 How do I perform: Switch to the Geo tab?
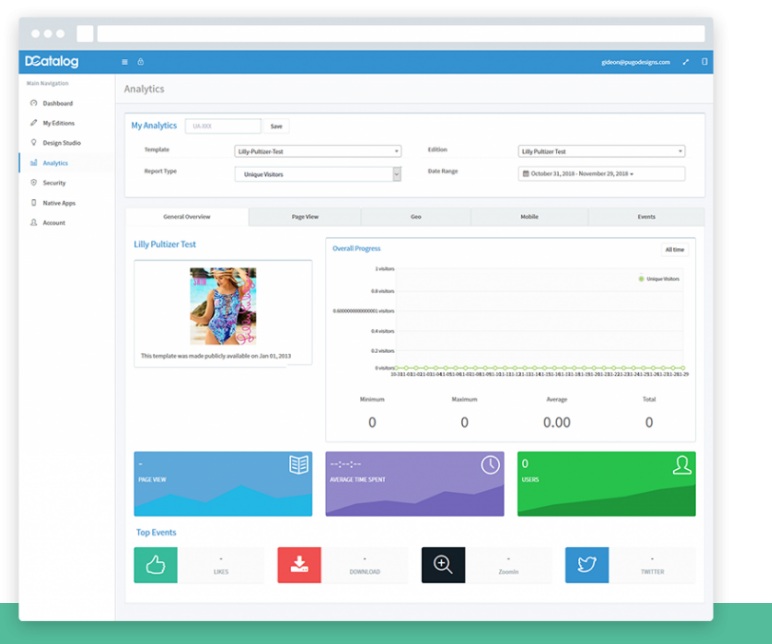pos(415,217)
